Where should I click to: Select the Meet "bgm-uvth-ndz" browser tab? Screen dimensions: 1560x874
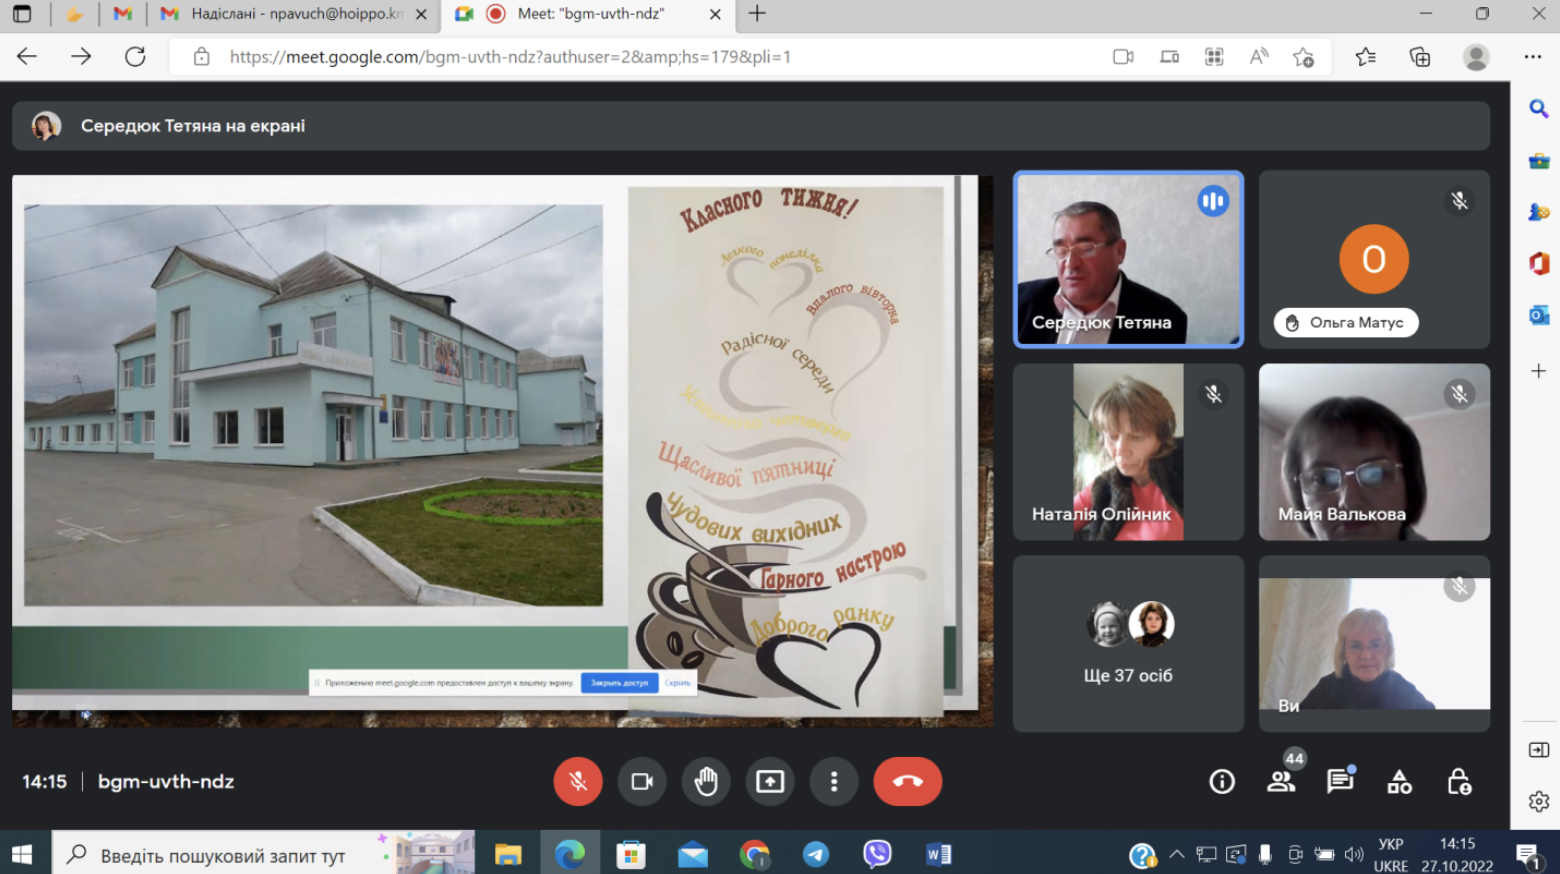pyautogui.click(x=590, y=14)
